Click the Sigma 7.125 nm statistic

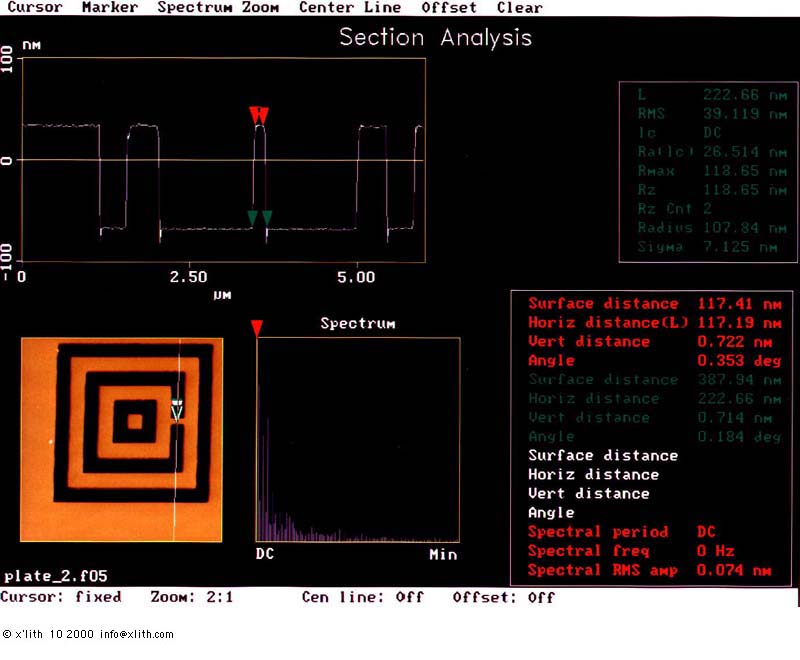click(707, 247)
